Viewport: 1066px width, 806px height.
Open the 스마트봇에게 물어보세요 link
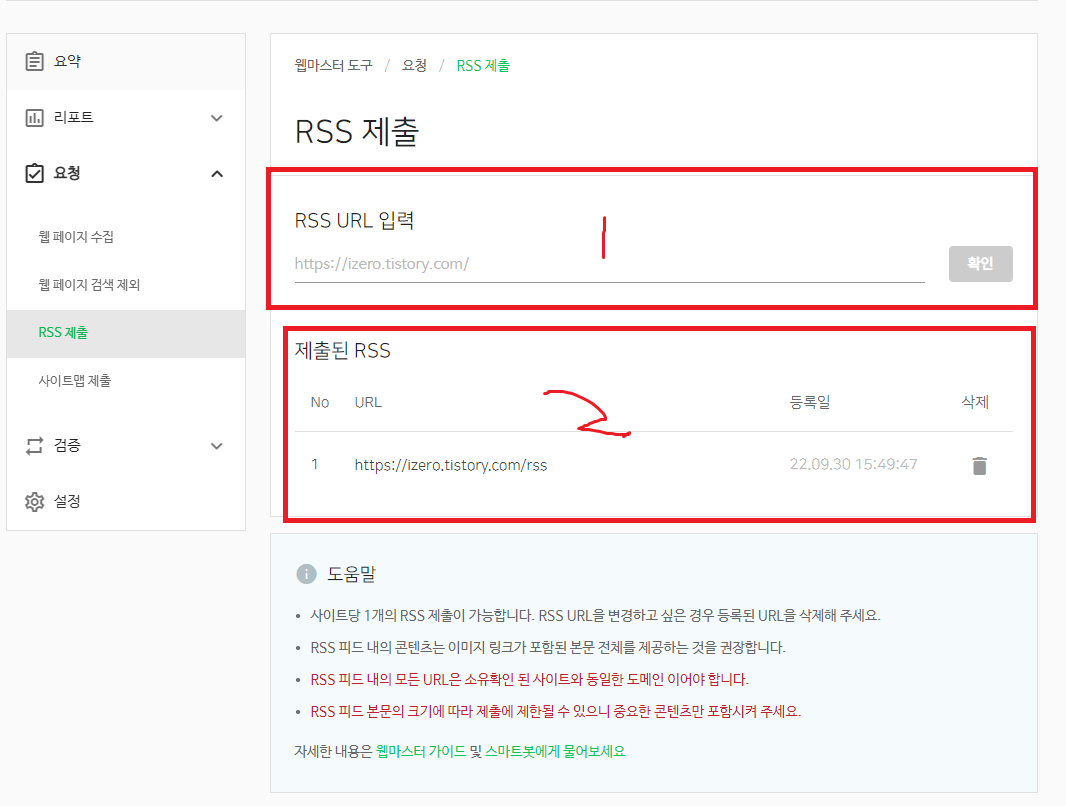tap(555, 751)
